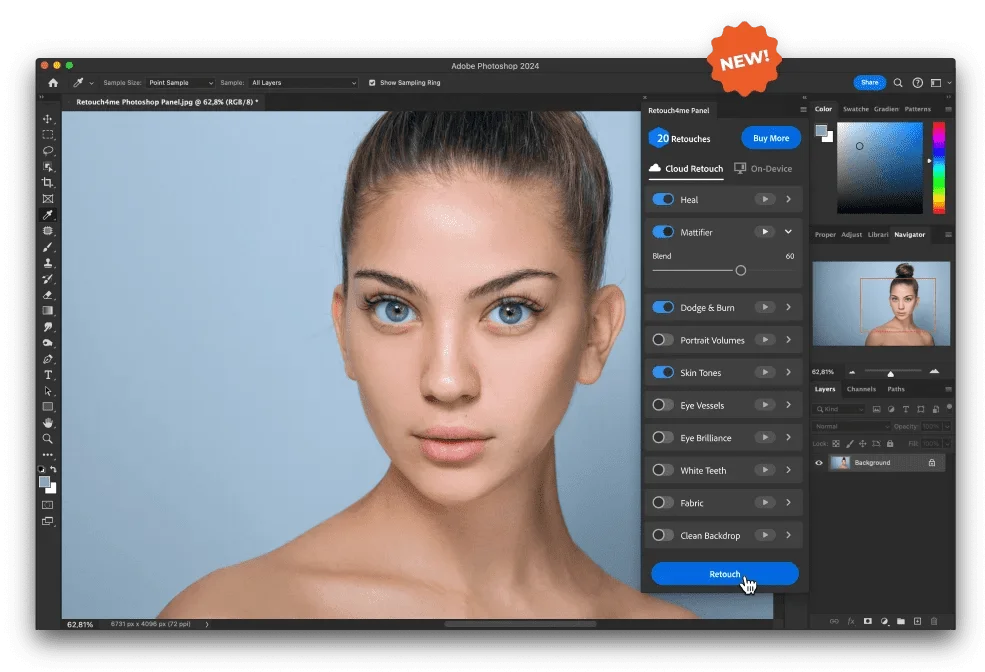985x672 pixels.
Task: Enable the White Teeth toggle
Action: point(662,470)
